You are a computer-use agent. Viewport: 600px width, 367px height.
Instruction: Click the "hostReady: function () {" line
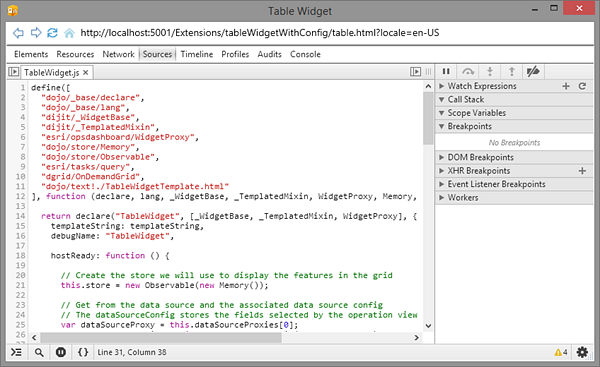pyautogui.click(x=110, y=256)
